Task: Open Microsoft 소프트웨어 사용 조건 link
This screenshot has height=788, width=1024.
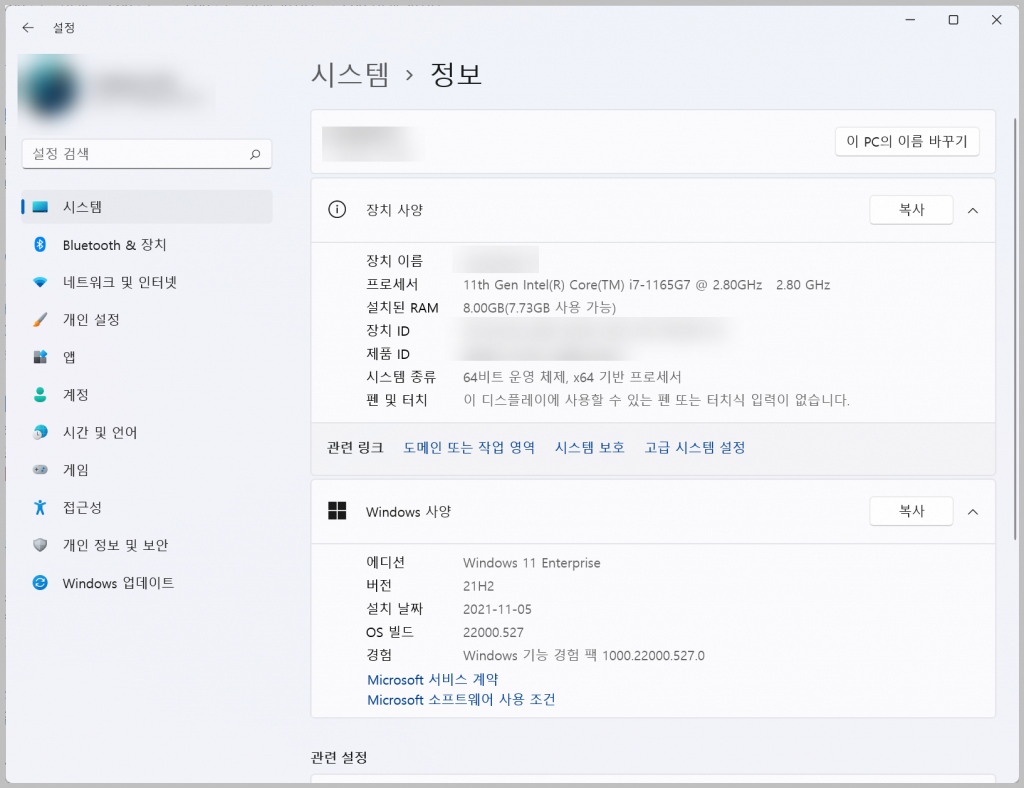Action: click(461, 700)
